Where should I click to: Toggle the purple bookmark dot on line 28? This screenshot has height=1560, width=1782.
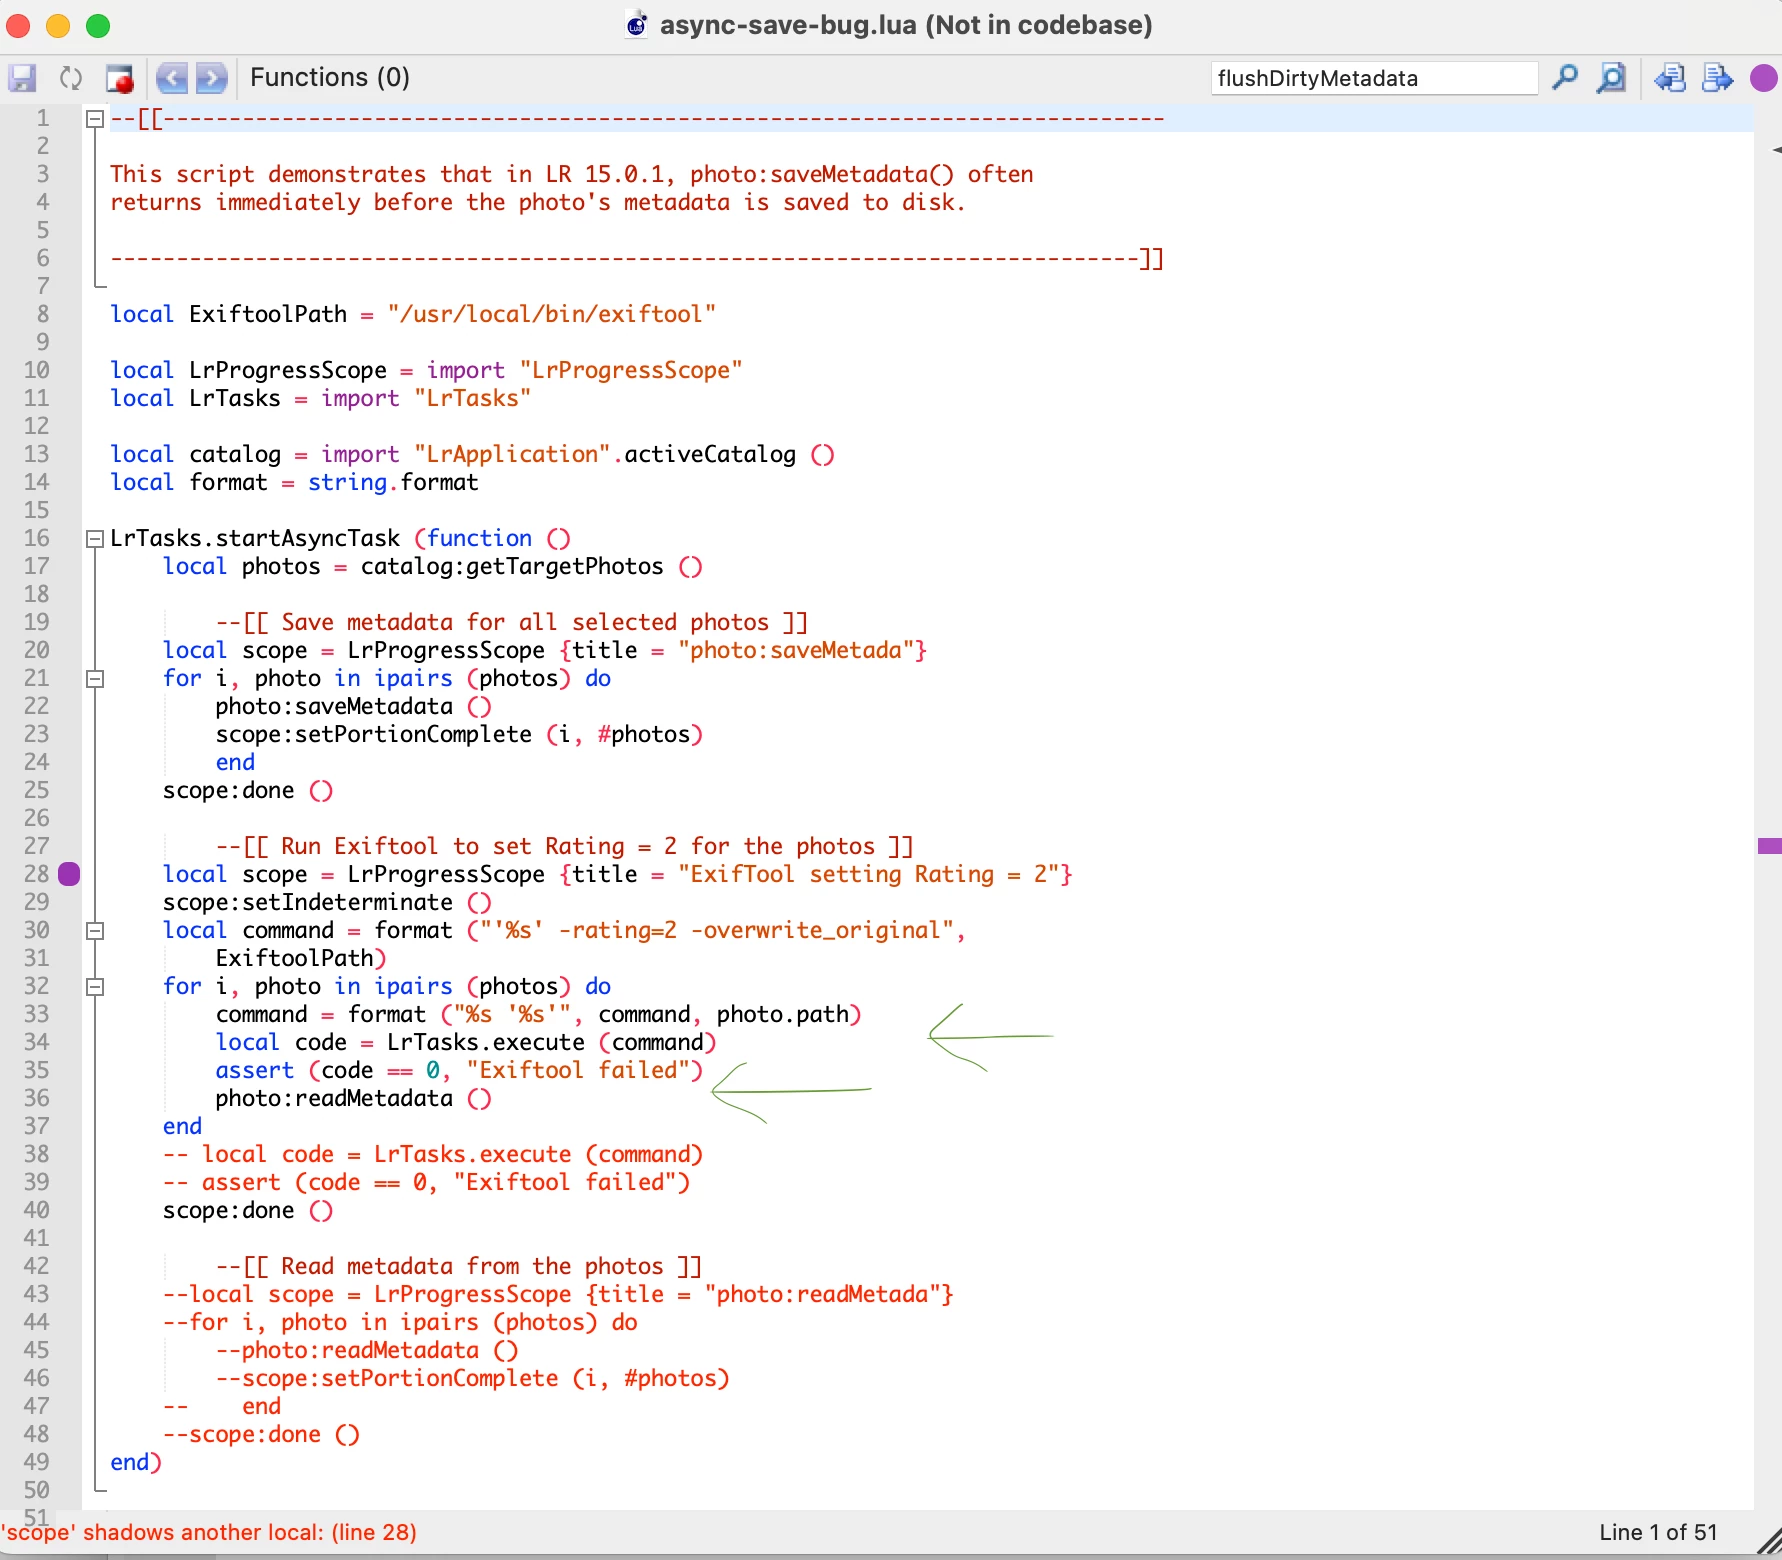69,874
